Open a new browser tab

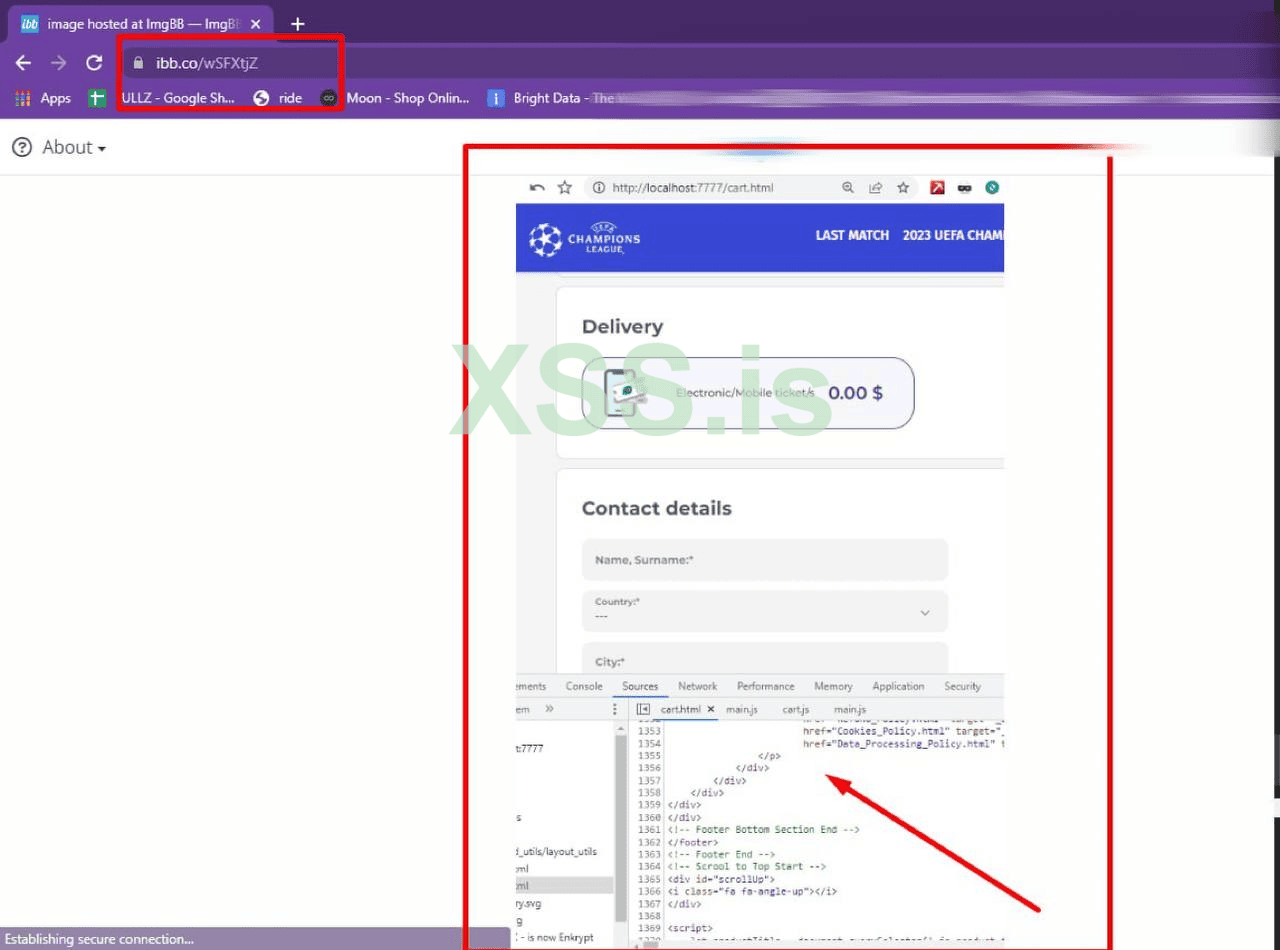297,24
